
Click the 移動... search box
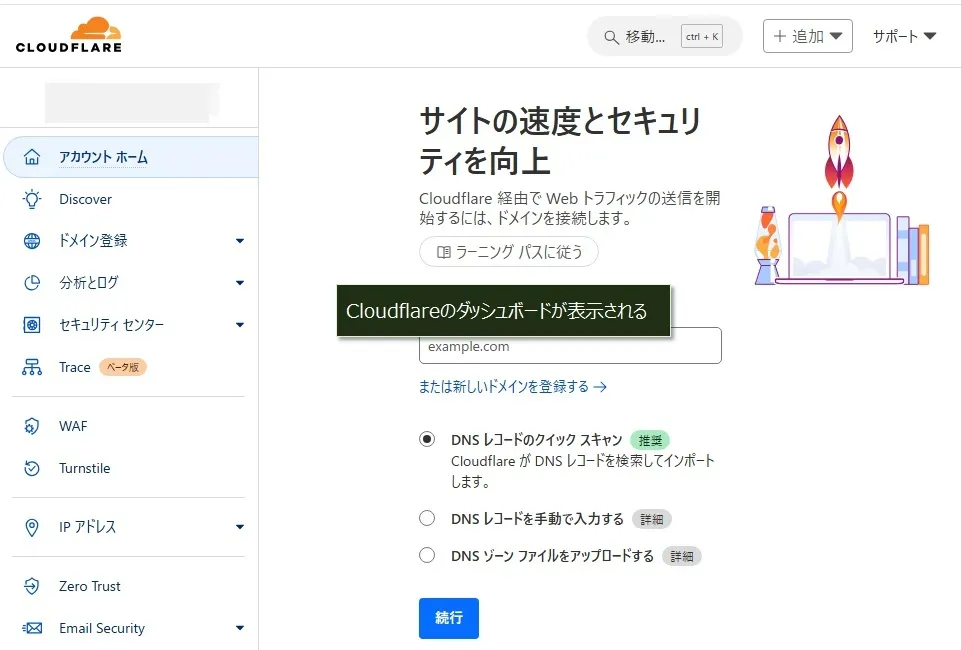pos(665,36)
